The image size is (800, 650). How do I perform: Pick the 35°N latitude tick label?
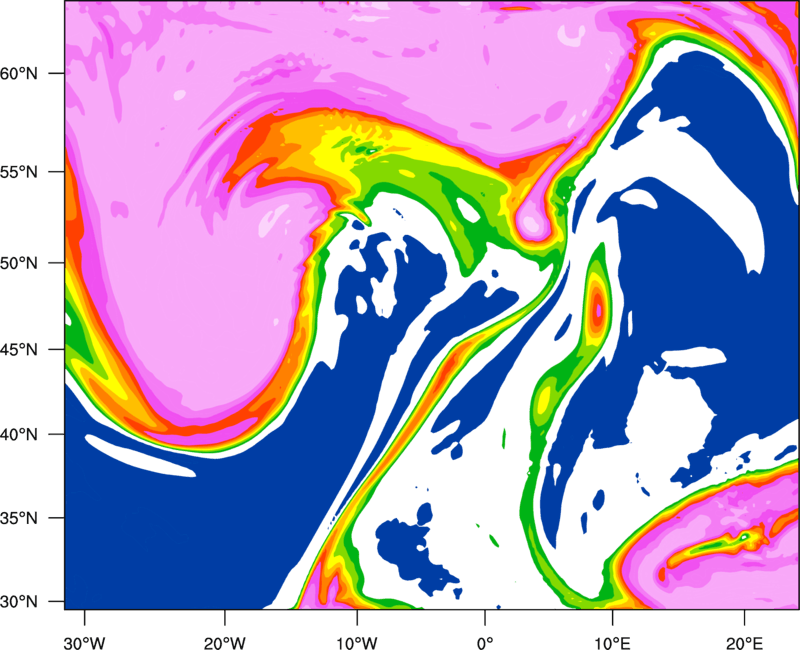click(19, 518)
